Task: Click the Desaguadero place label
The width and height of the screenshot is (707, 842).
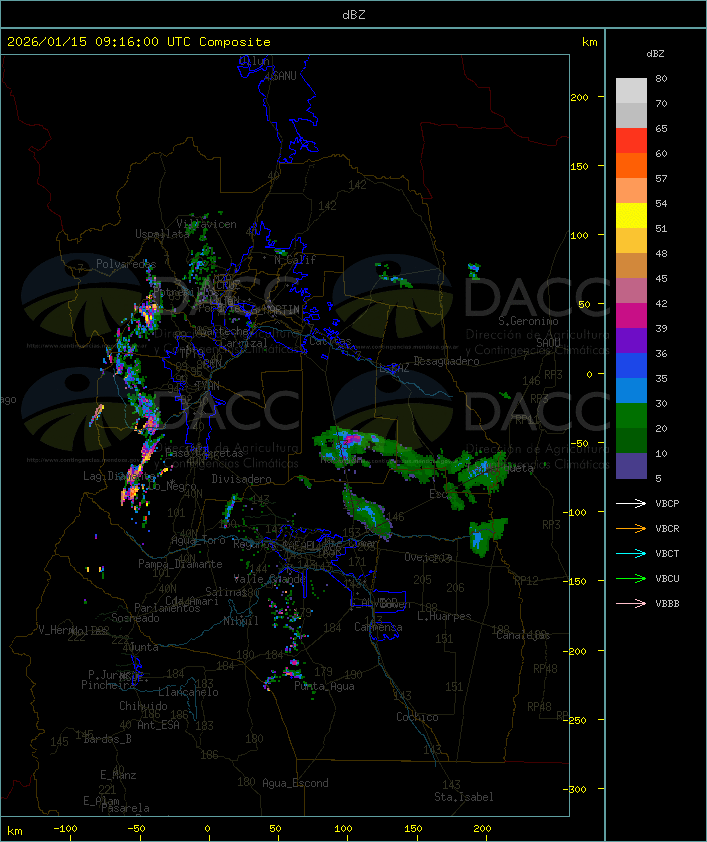Action: (447, 361)
